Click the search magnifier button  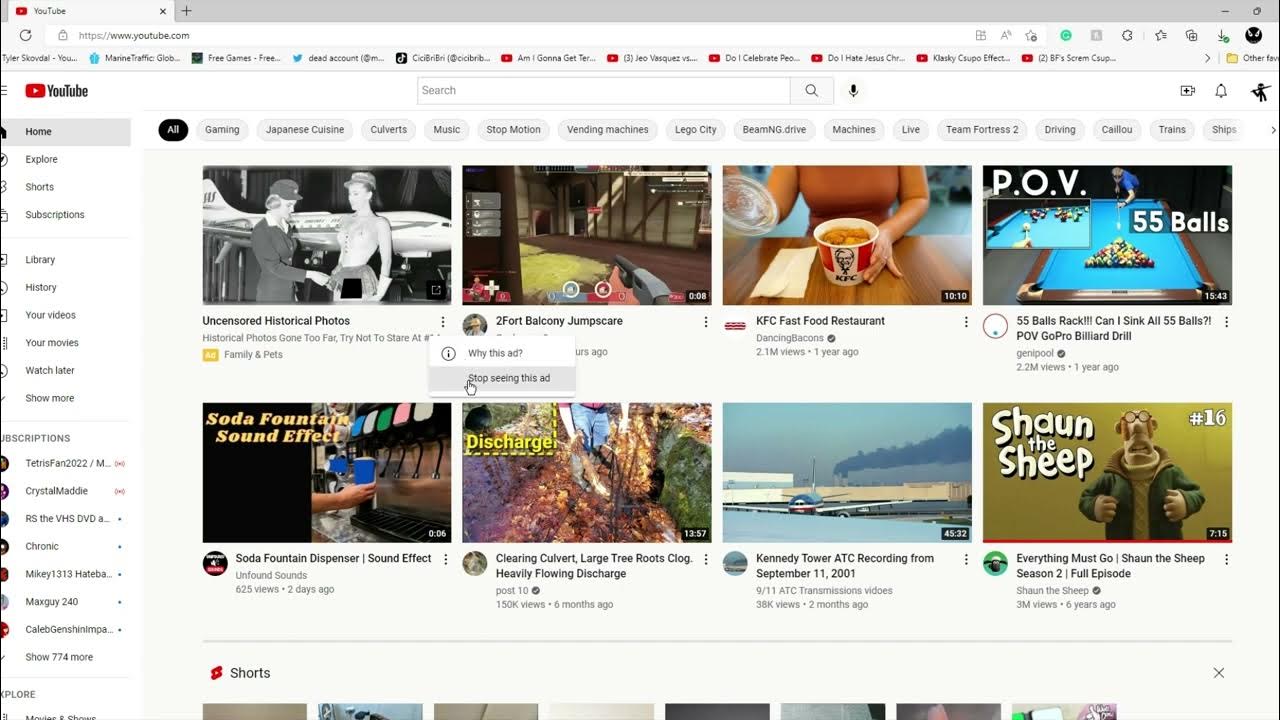pos(811,90)
